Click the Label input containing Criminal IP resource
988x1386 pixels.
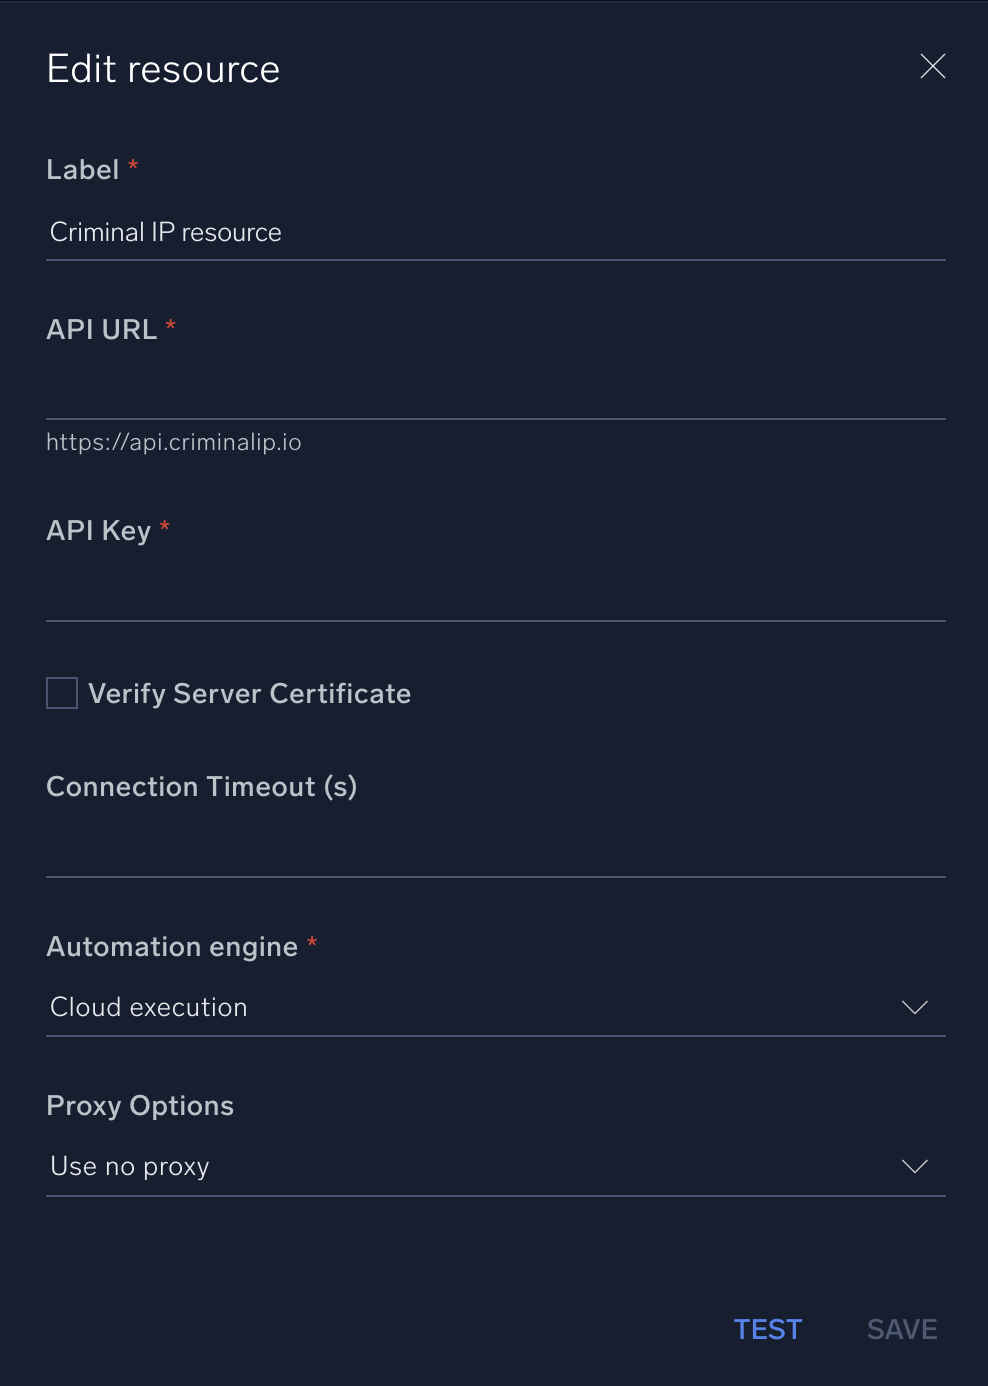(x=495, y=232)
